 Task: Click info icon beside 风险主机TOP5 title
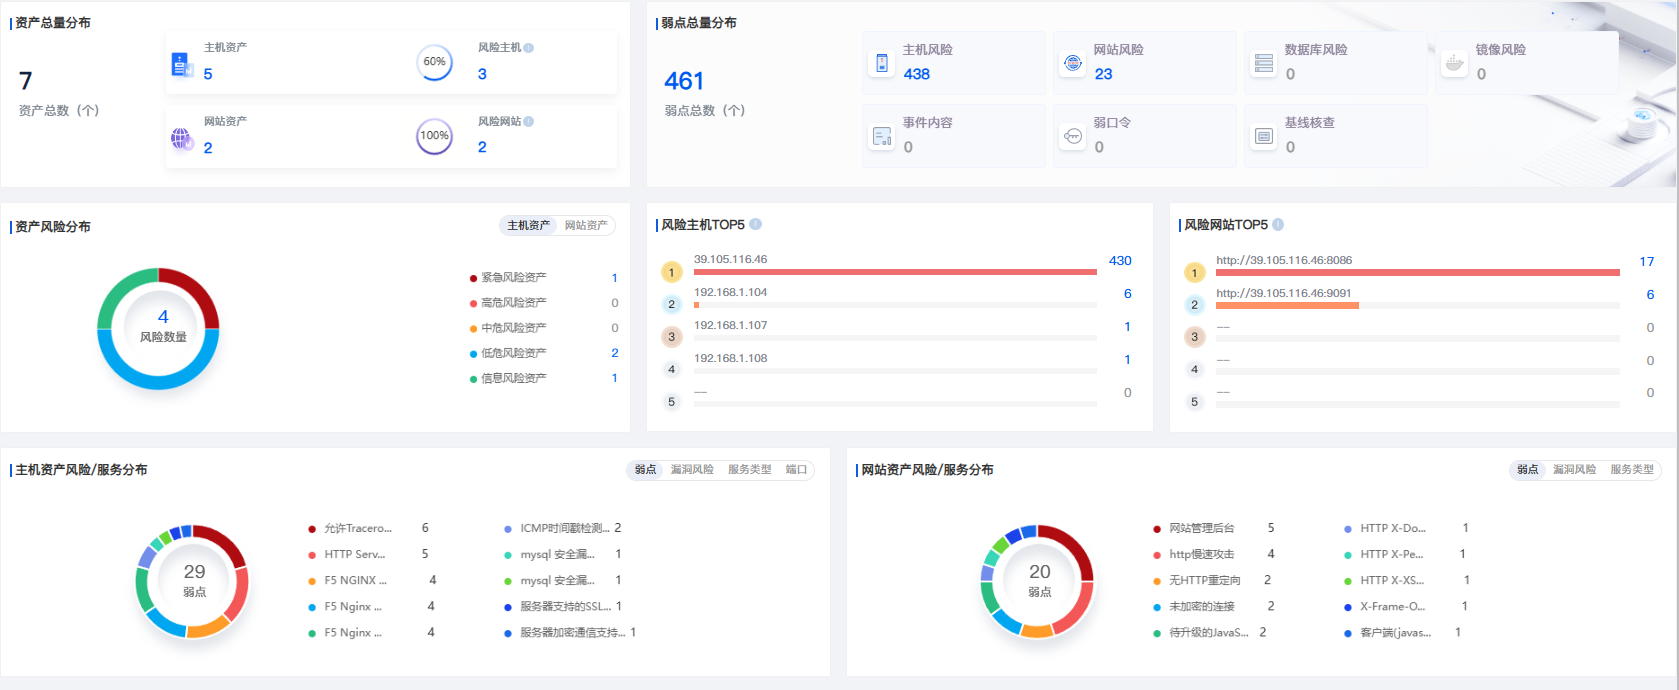[756, 224]
